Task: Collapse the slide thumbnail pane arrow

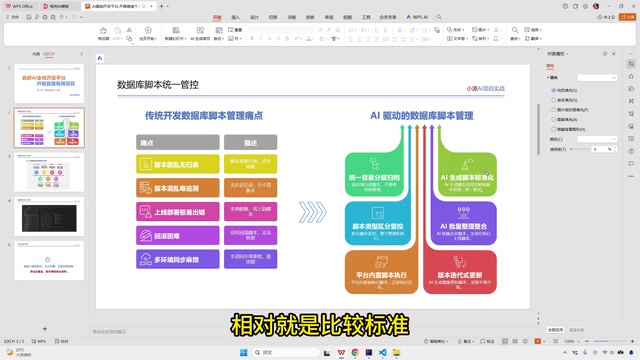Action: pos(82,54)
